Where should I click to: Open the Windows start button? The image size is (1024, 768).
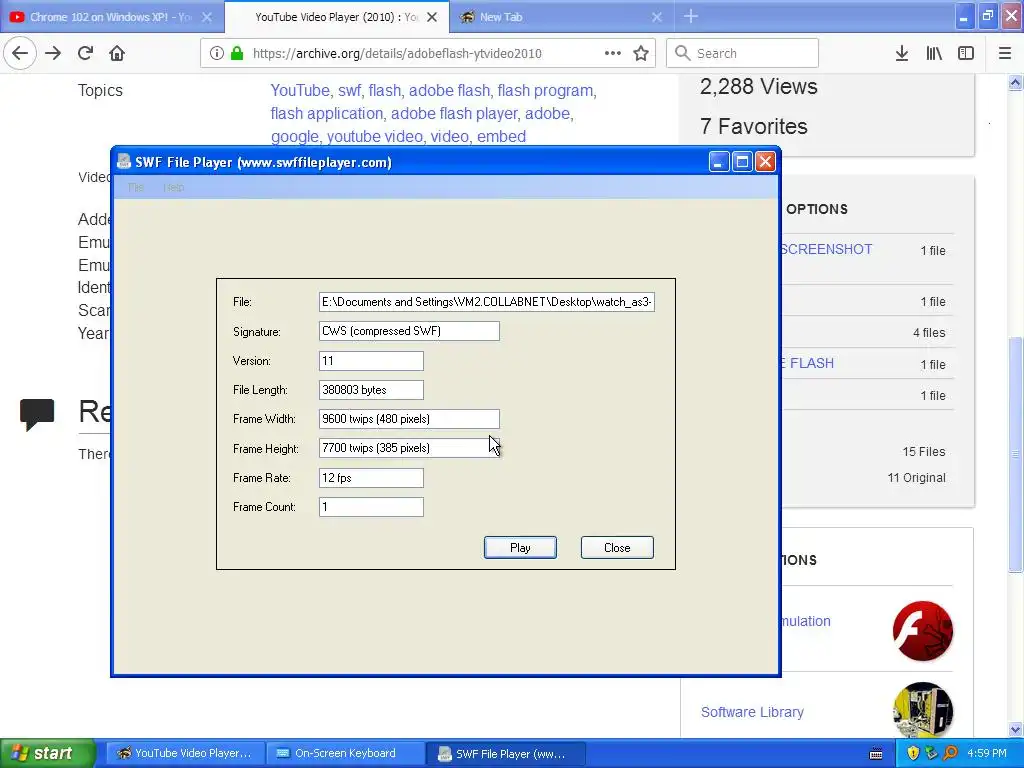[48, 753]
